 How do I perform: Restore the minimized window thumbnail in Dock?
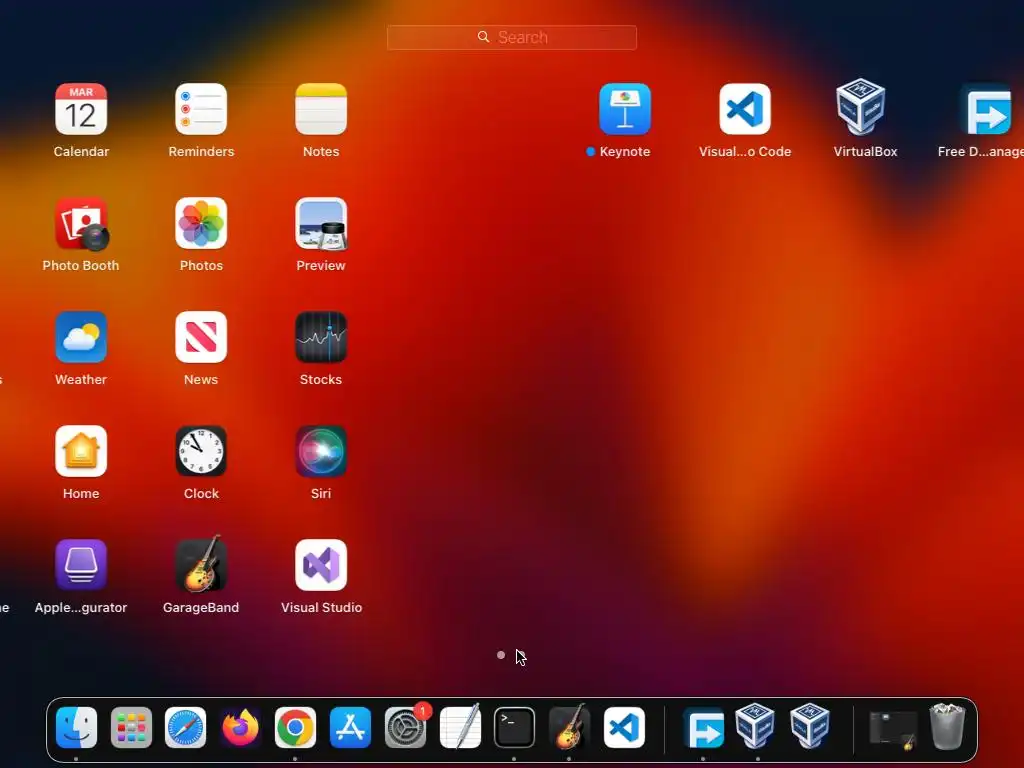coord(892,729)
